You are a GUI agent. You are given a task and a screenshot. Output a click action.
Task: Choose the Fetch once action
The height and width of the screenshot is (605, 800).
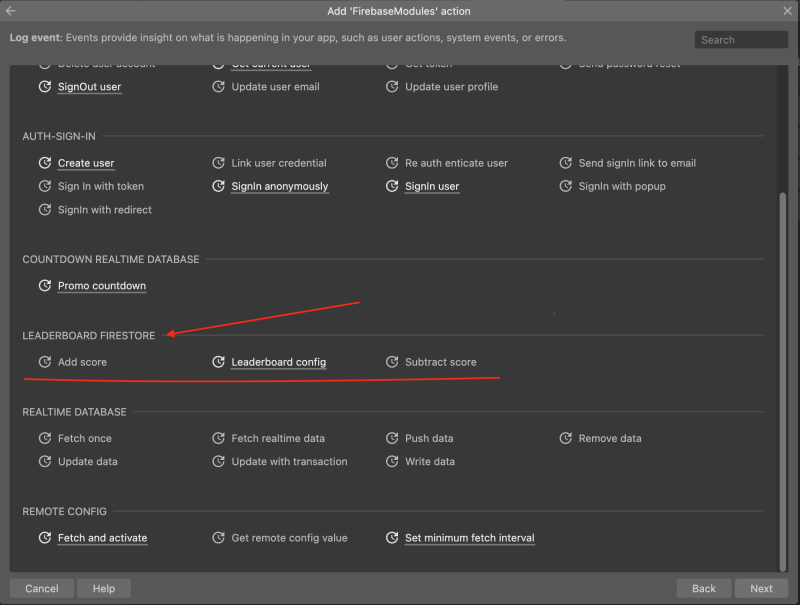(85, 438)
